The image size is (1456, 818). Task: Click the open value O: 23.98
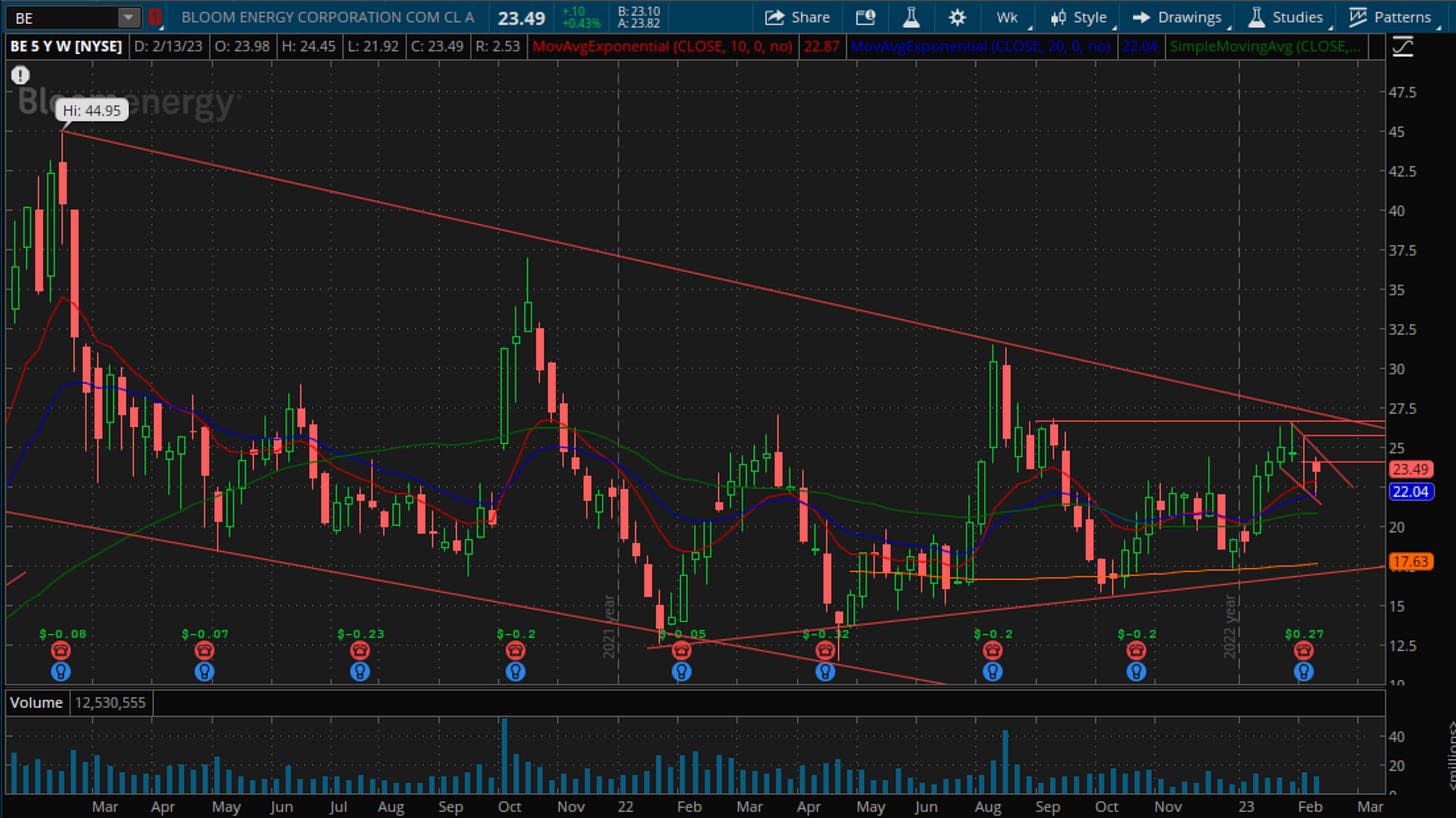click(241, 46)
